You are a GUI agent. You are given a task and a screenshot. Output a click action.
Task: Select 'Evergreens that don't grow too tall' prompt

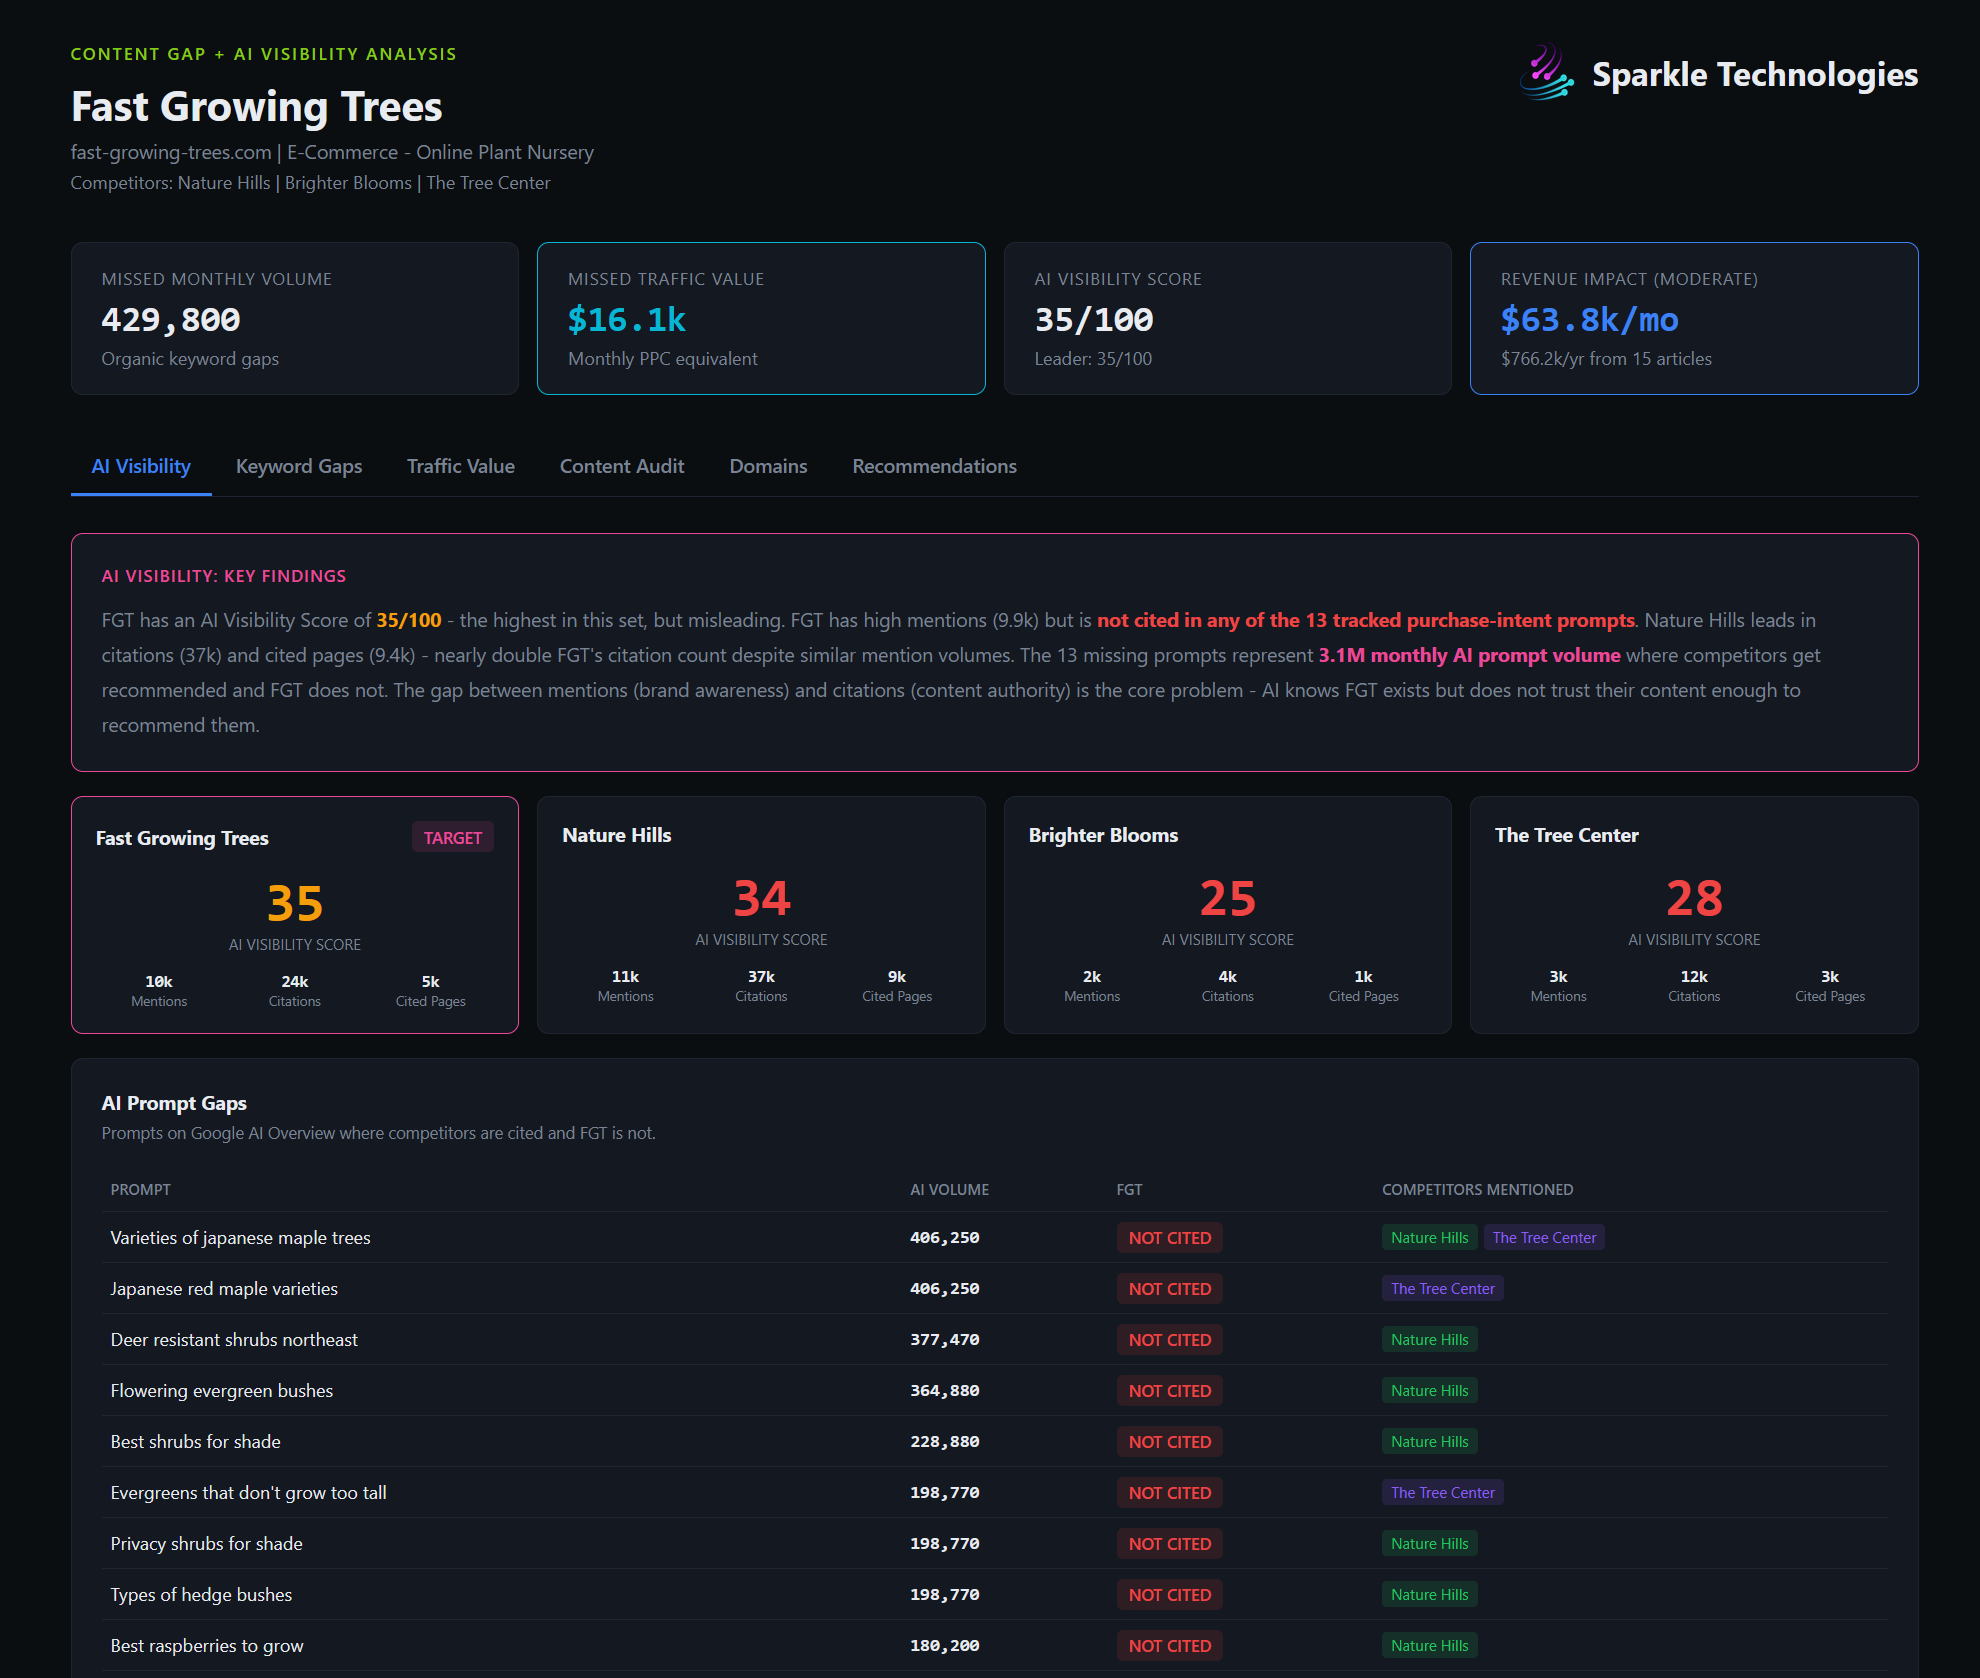pos(248,1493)
